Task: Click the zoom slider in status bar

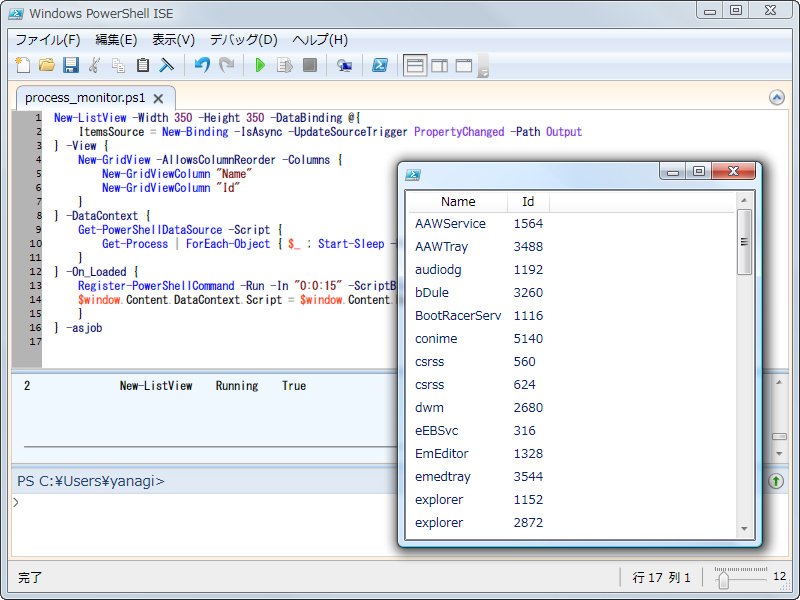Action: (724, 577)
